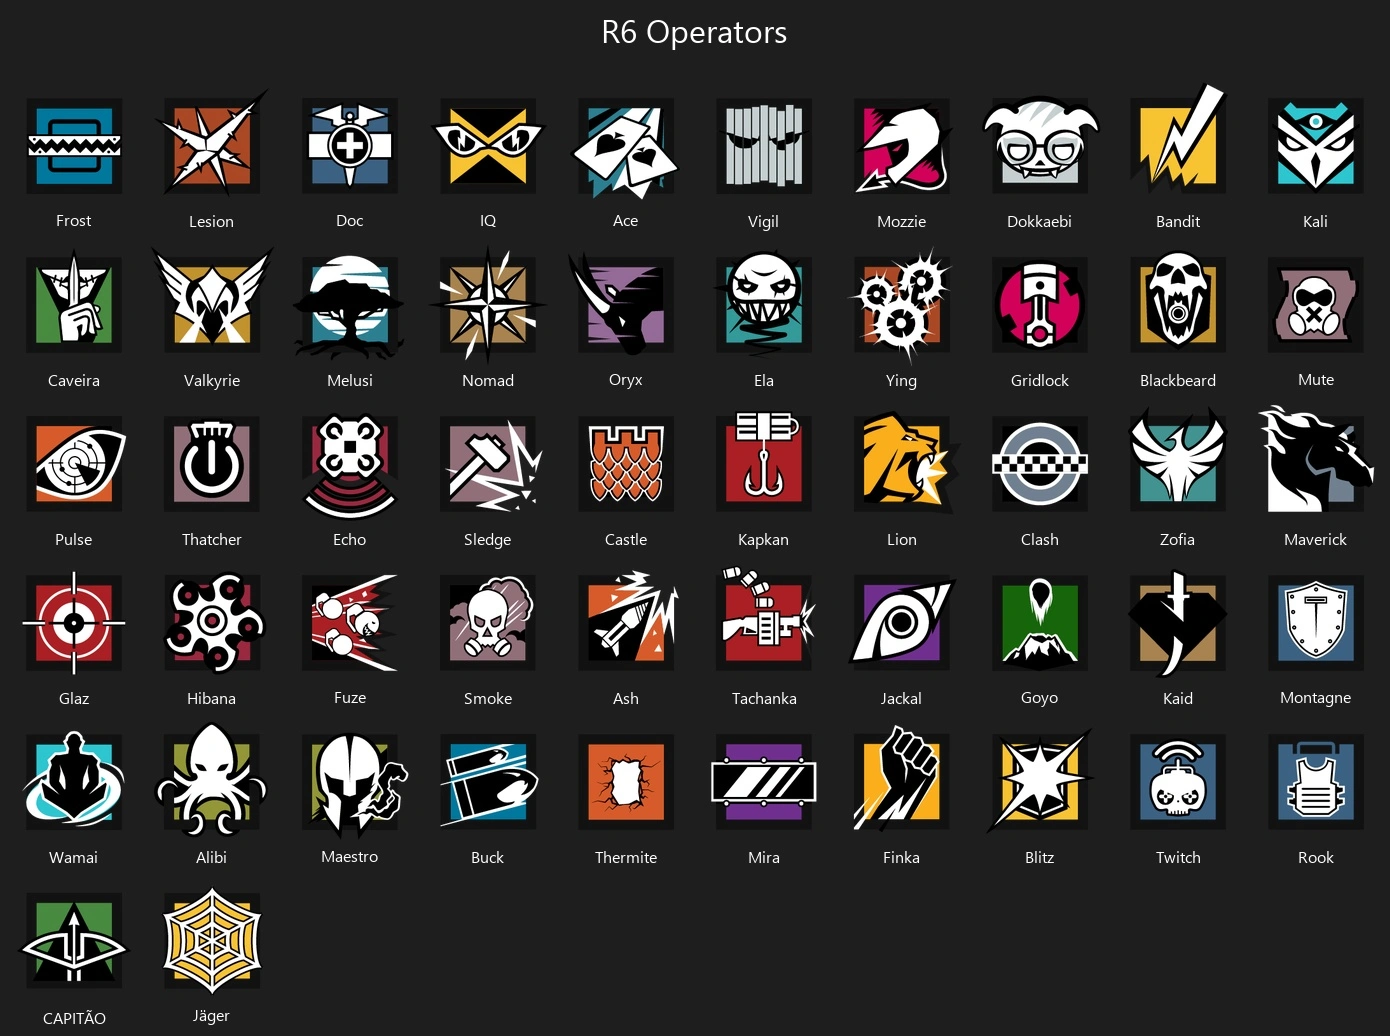
Task: Select Gridlock's piston icon
Action: (1040, 305)
